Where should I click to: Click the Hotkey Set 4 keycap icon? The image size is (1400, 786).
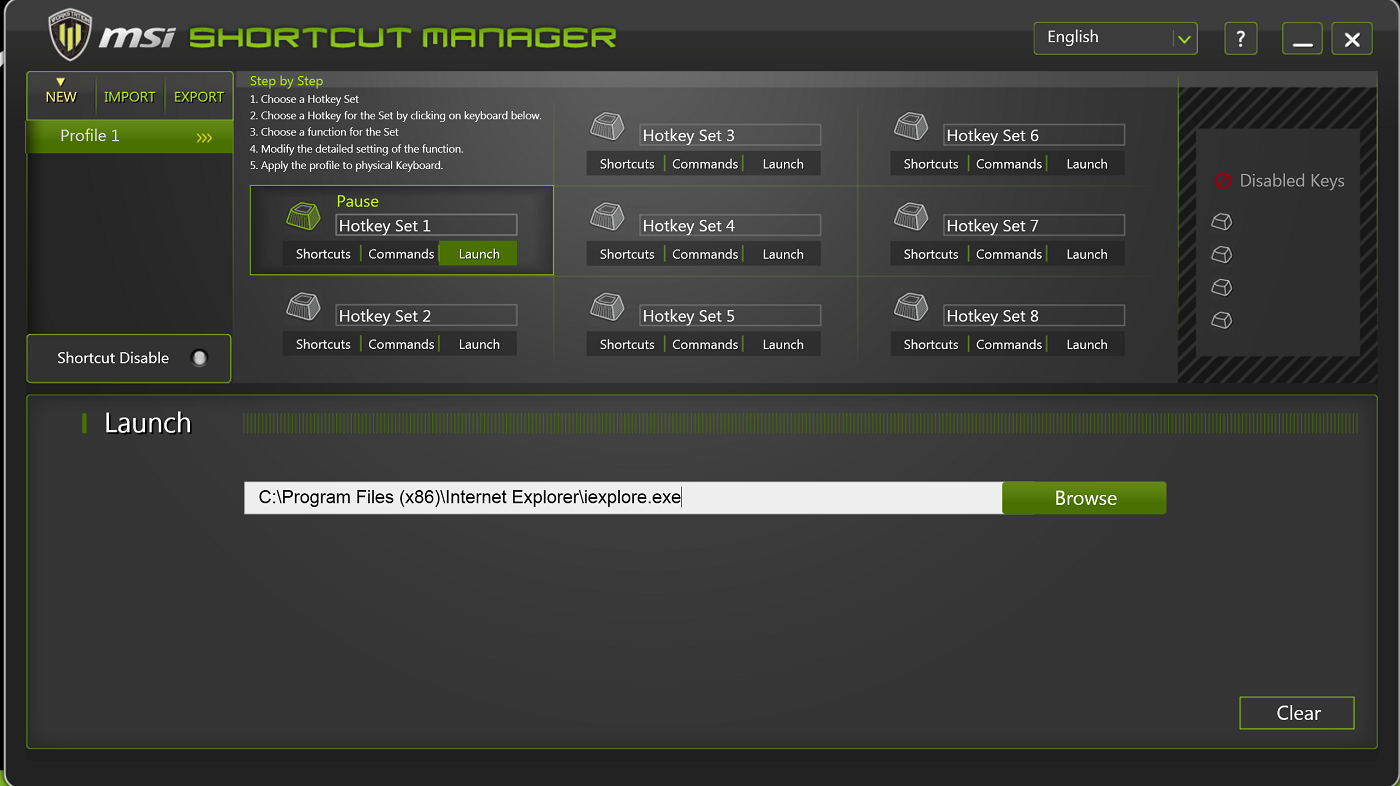[607, 215]
